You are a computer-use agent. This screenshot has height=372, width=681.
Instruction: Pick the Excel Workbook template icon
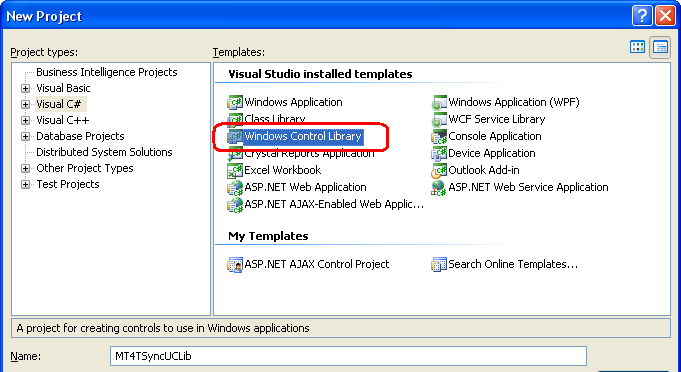(235, 171)
